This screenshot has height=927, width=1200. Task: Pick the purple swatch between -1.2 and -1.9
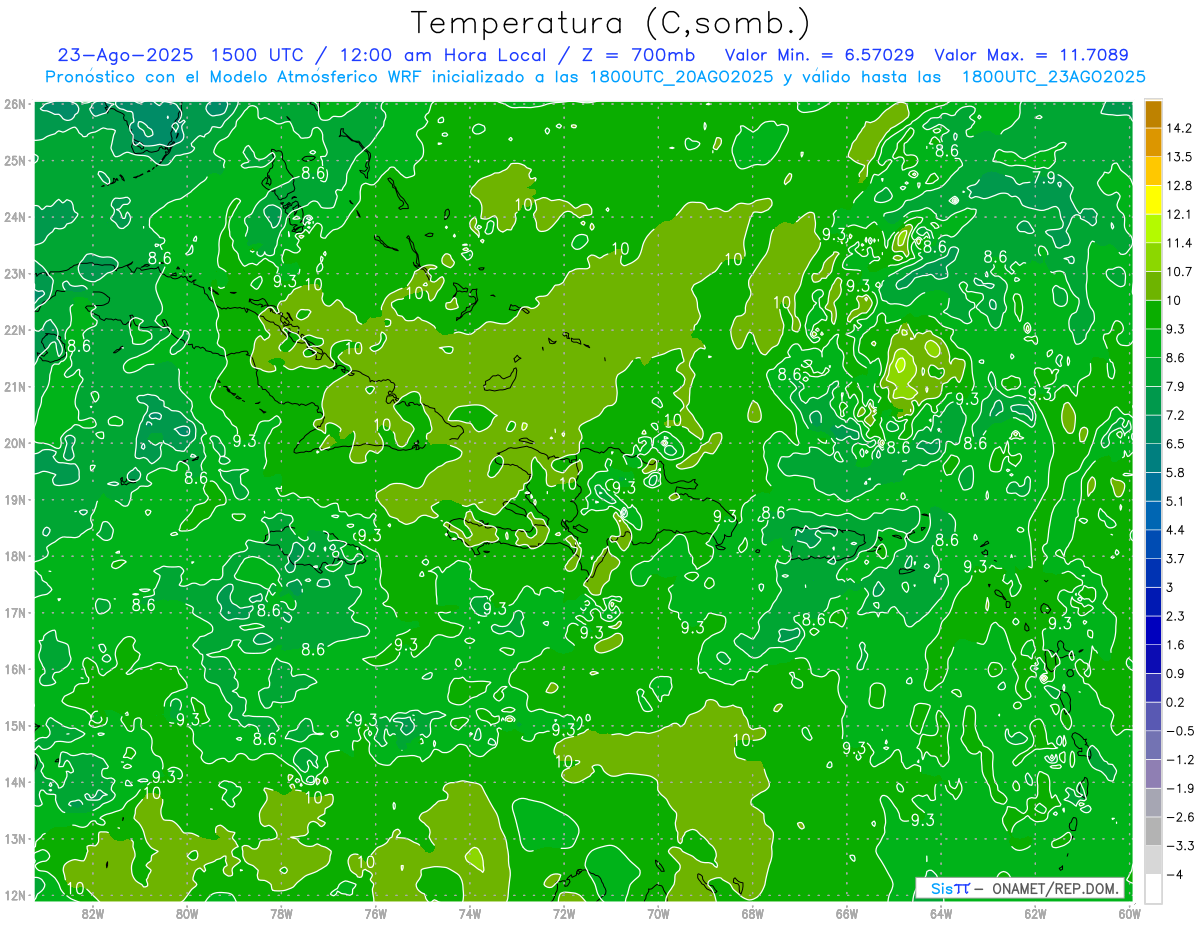pyautogui.click(x=1153, y=774)
